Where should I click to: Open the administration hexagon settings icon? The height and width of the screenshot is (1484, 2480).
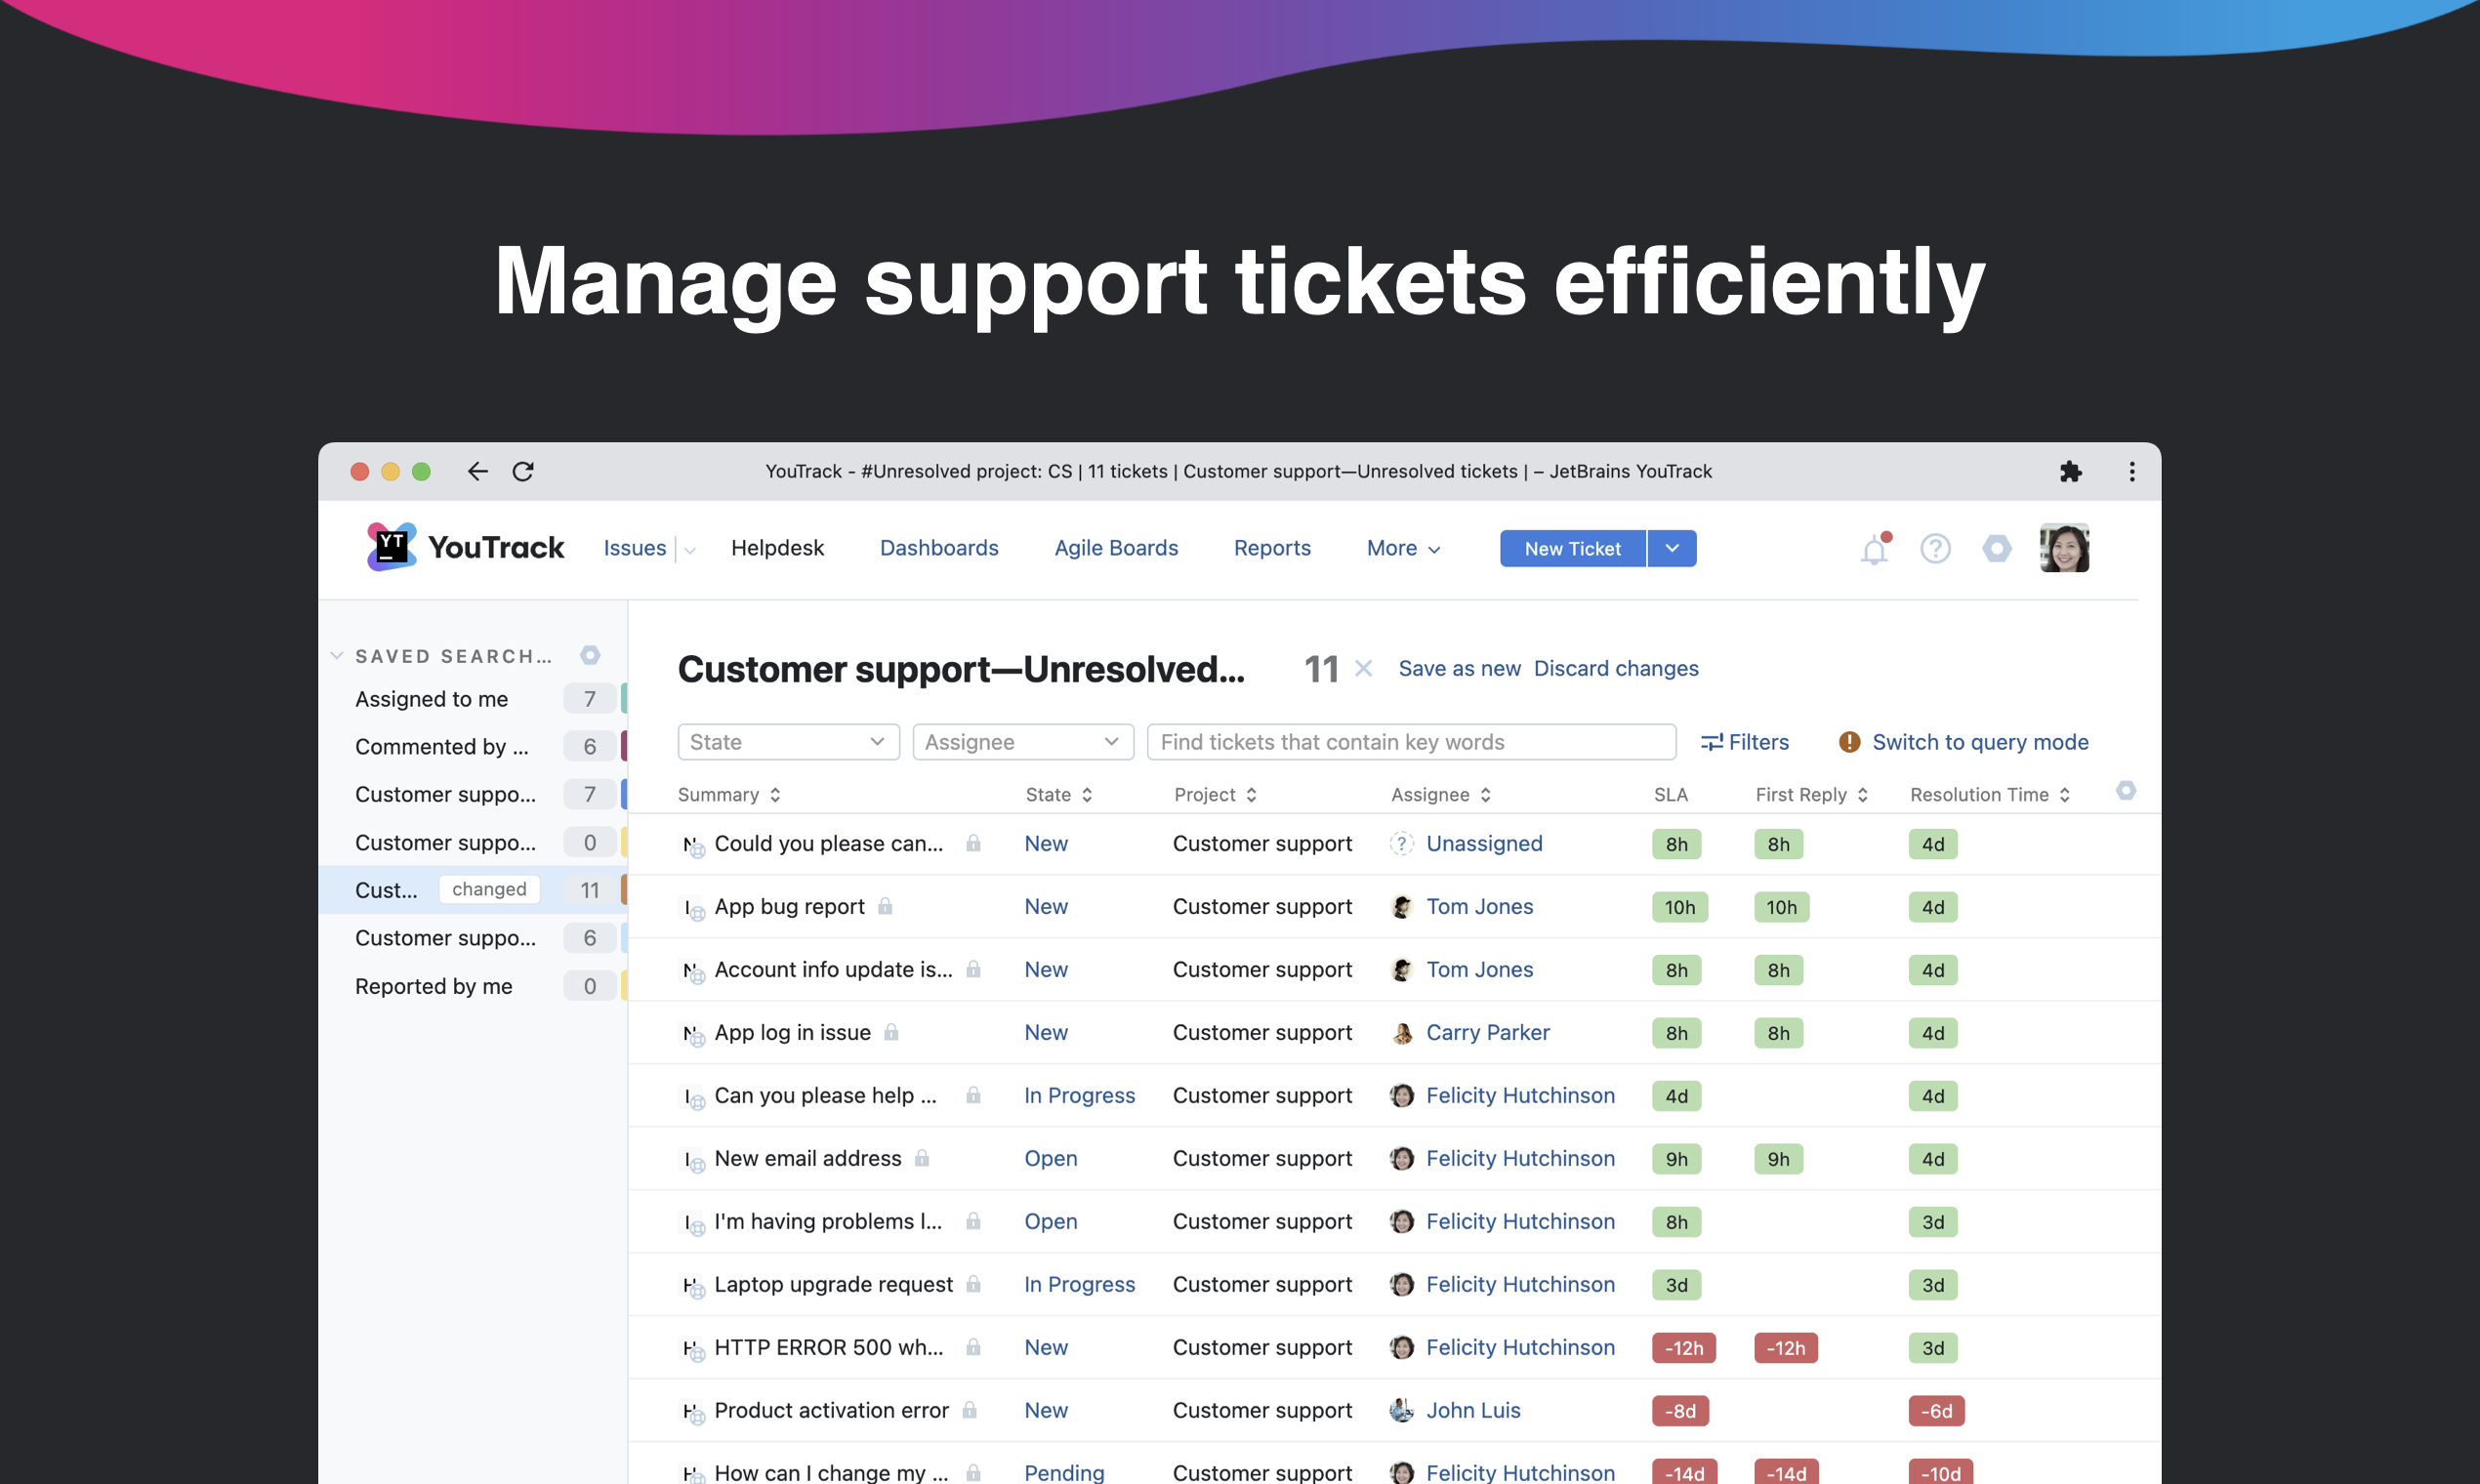1997,548
